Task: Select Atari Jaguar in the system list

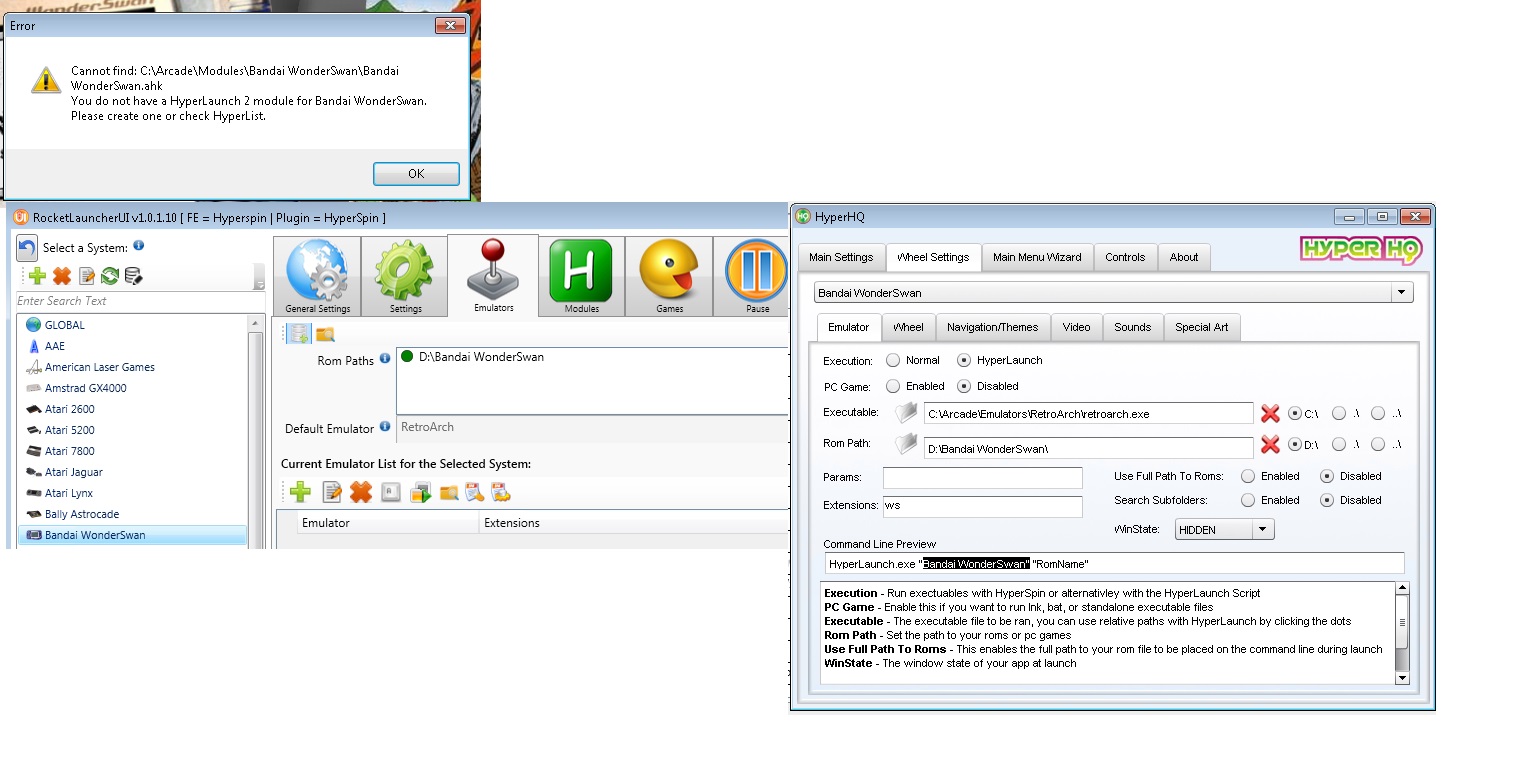Action: pos(74,472)
